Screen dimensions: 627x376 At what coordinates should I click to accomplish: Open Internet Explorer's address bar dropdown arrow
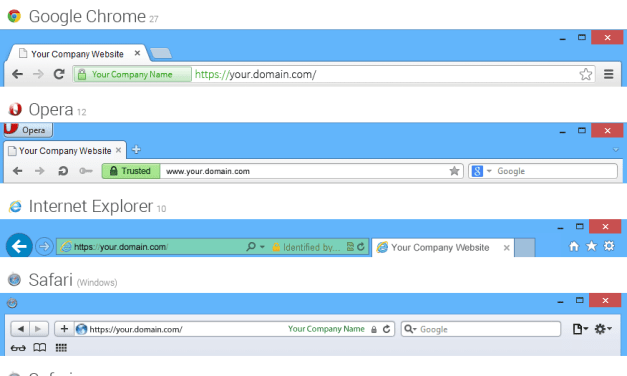tap(262, 247)
